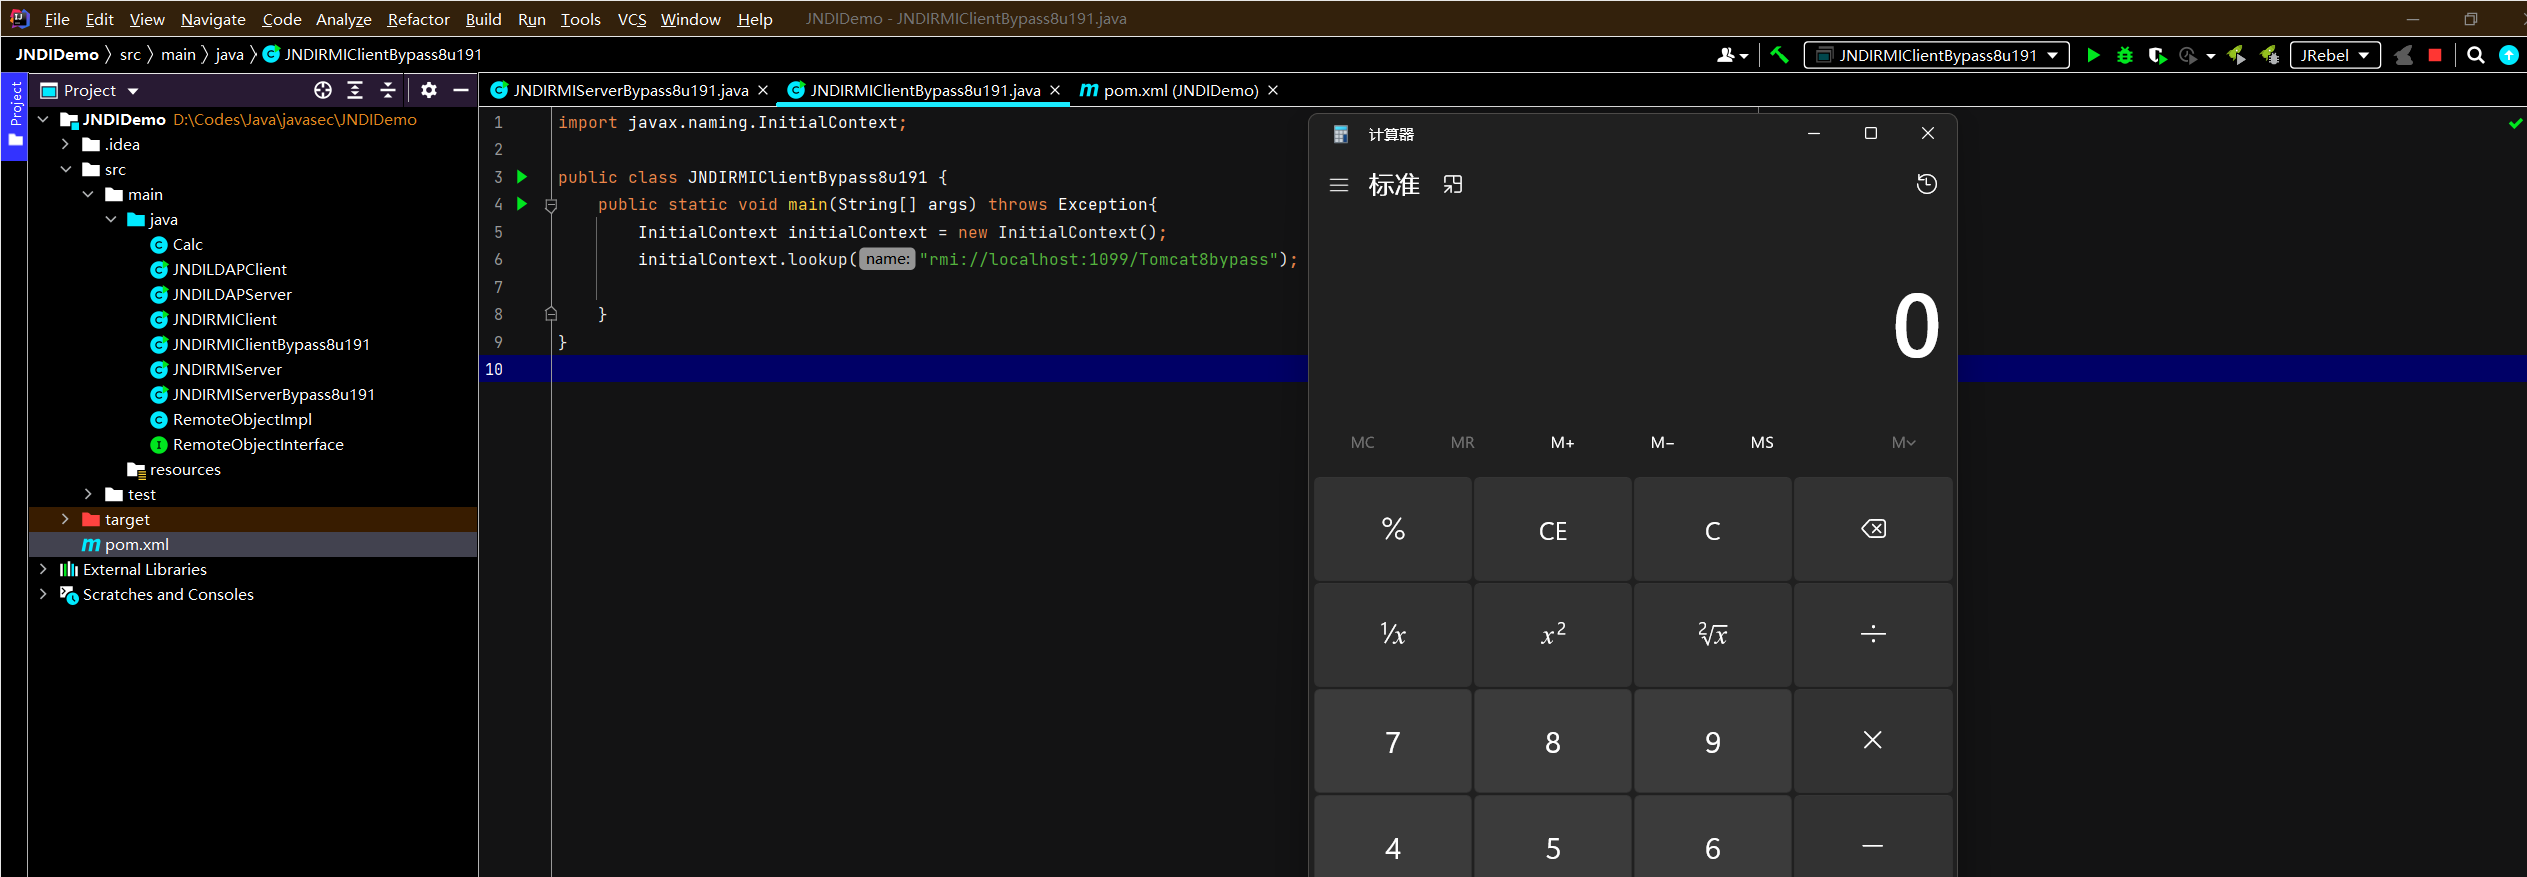Start Debug with the bug icon
This screenshot has height=877, width=2527.
(2125, 55)
